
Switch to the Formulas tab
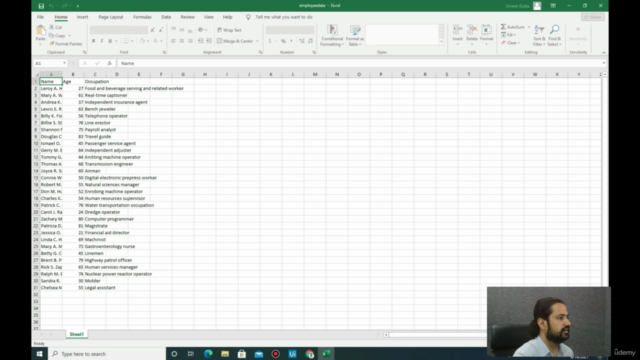142,17
